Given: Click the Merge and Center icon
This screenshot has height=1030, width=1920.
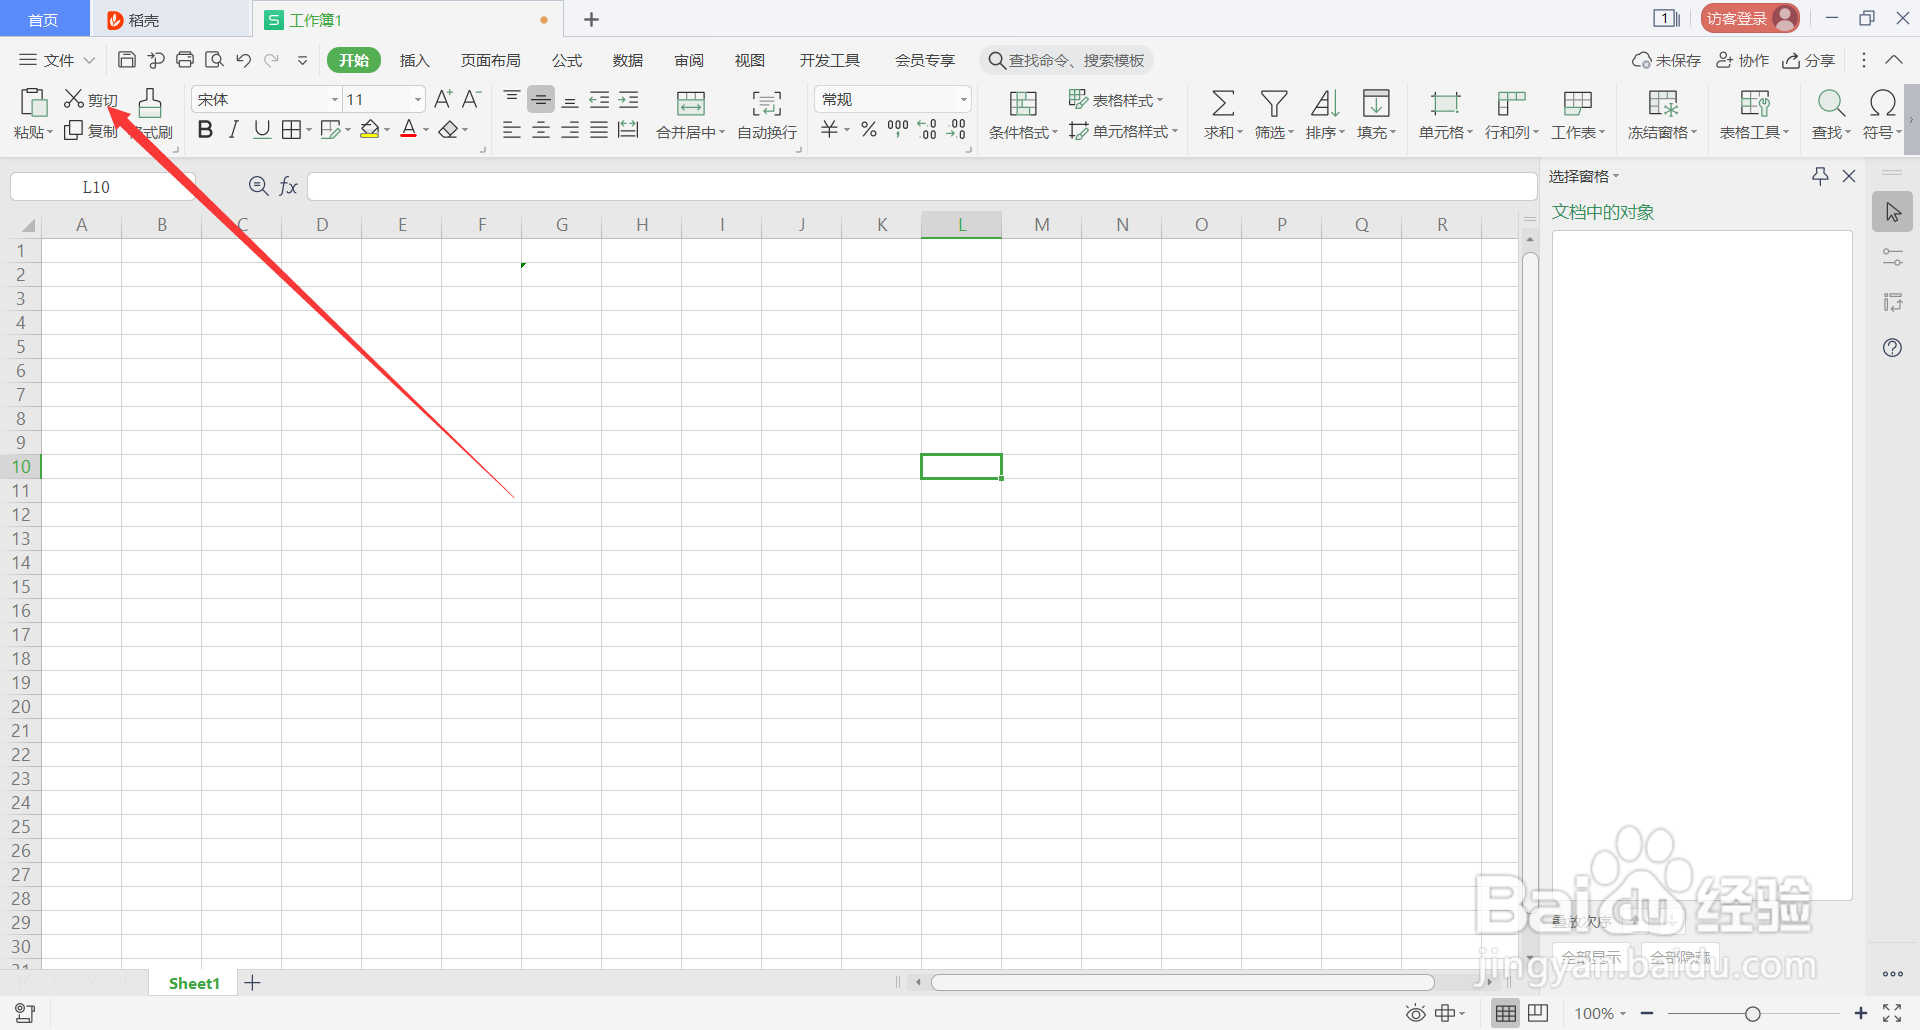Looking at the screenshot, I should coord(691,103).
